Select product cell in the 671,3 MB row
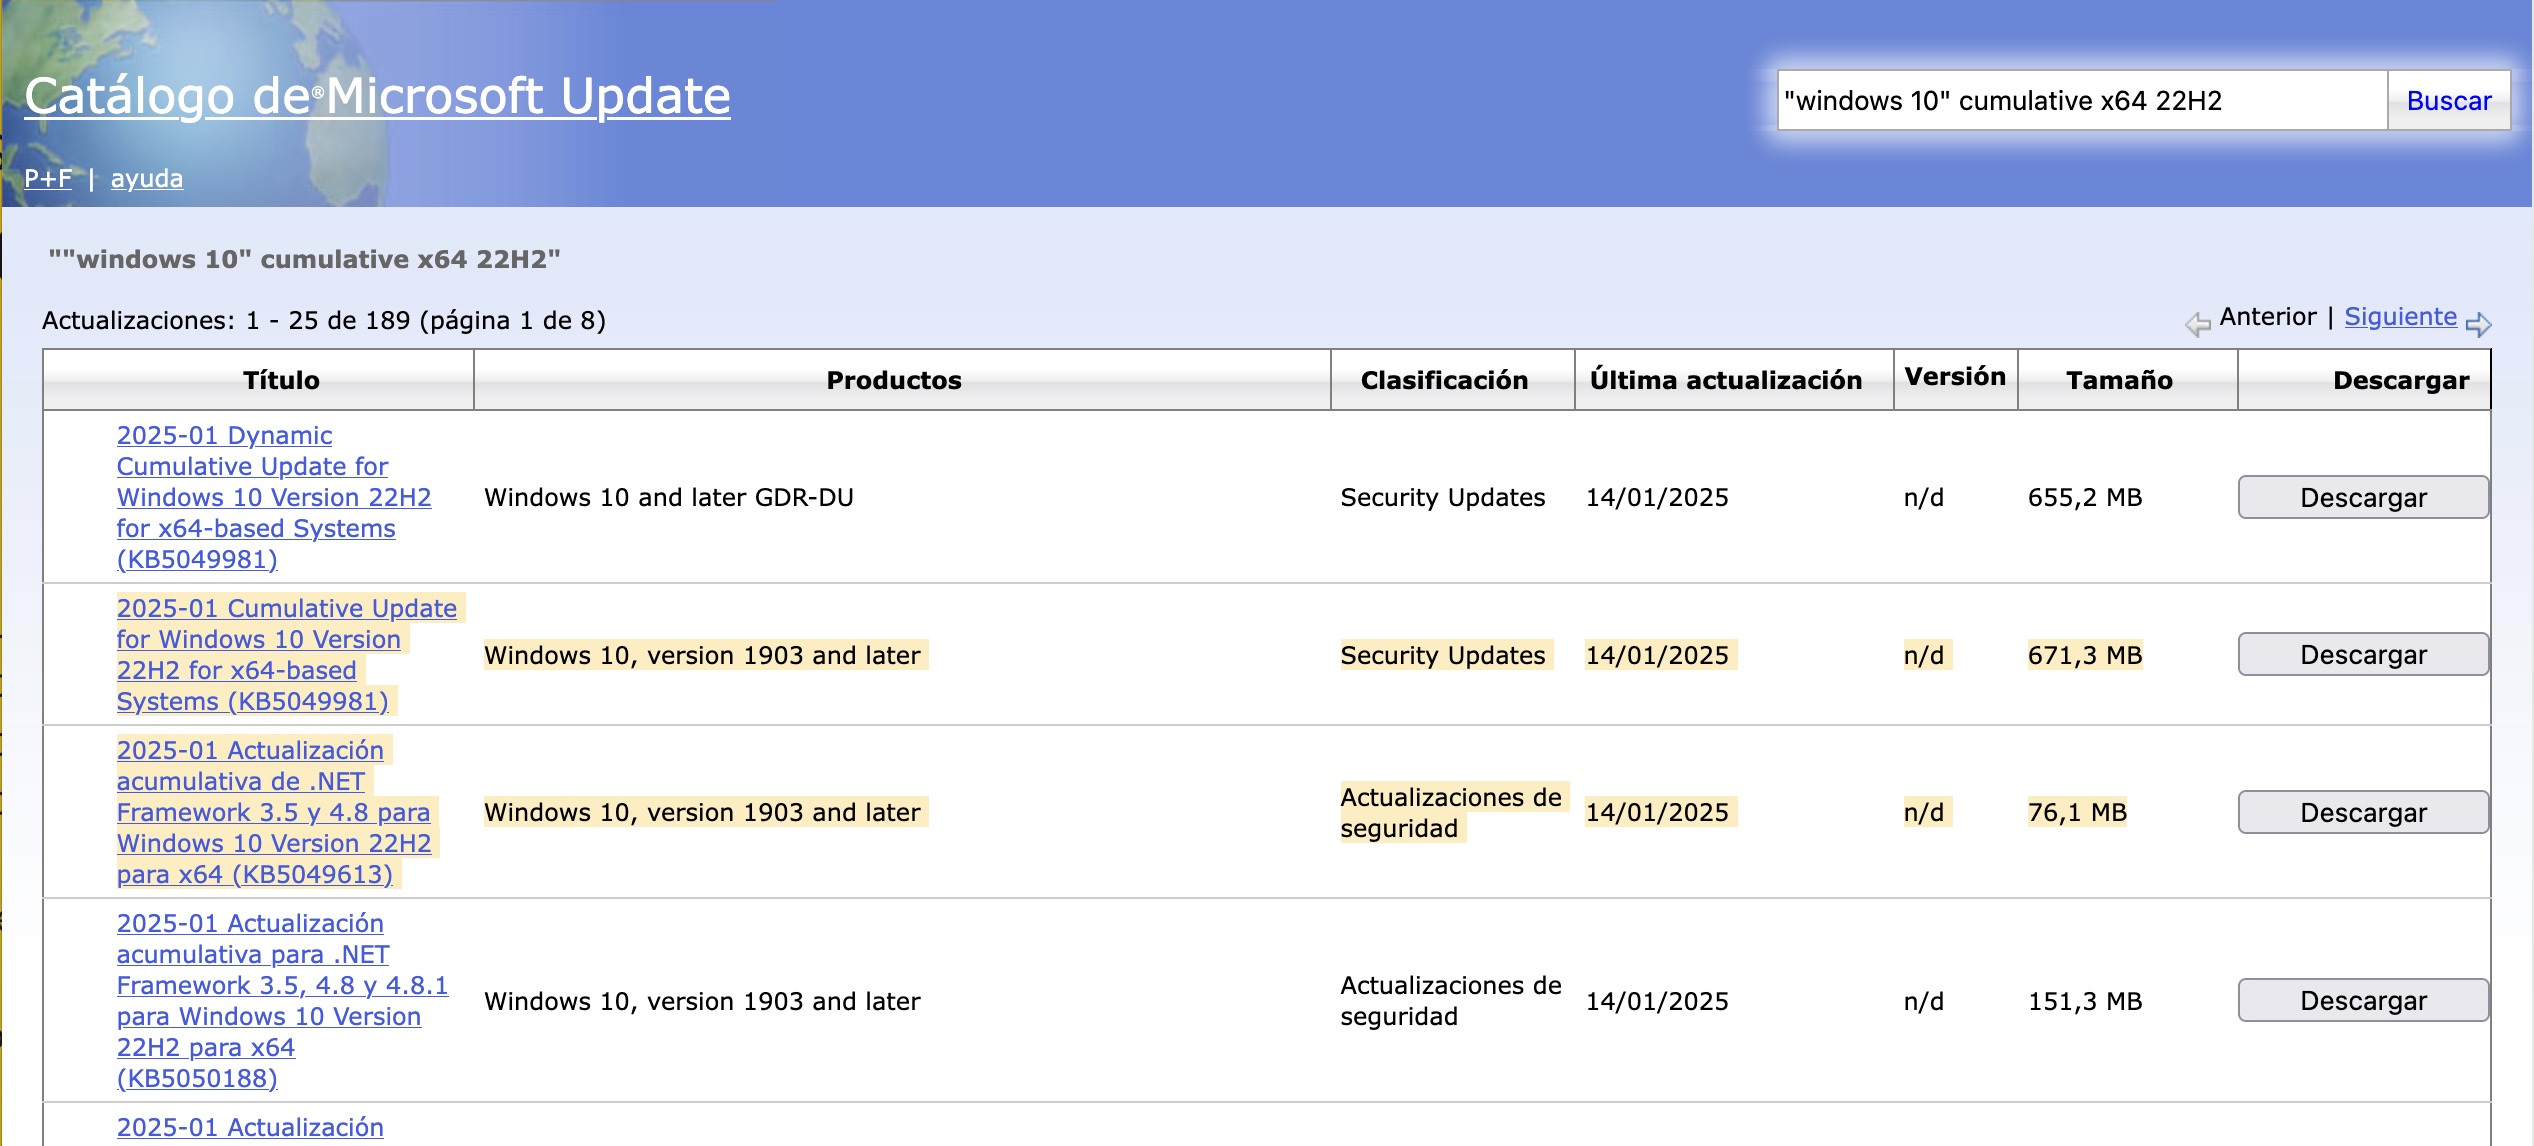This screenshot has height=1146, width=2534. click(x=702, y=655)
